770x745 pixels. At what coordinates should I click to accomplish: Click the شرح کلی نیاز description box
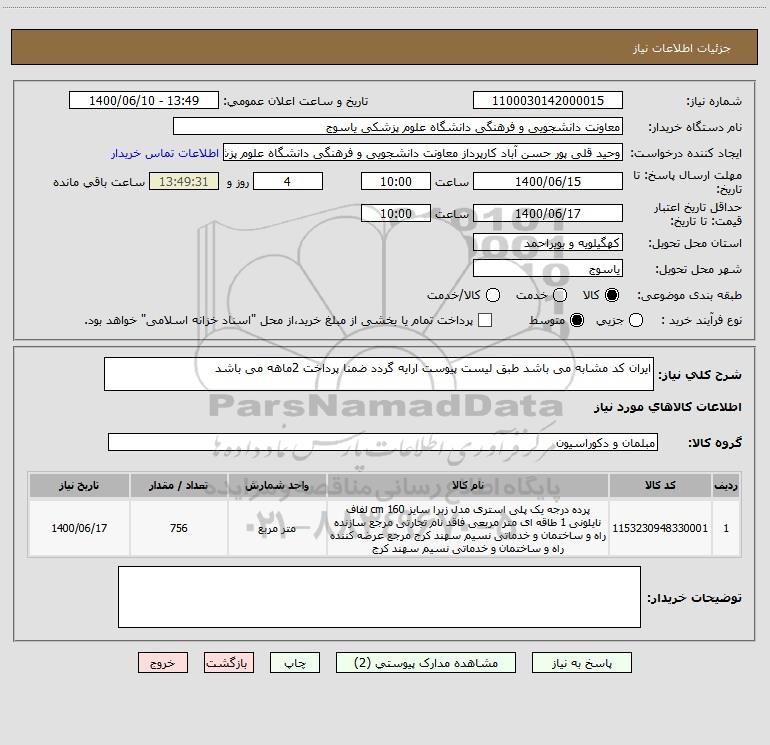(379, 374)
